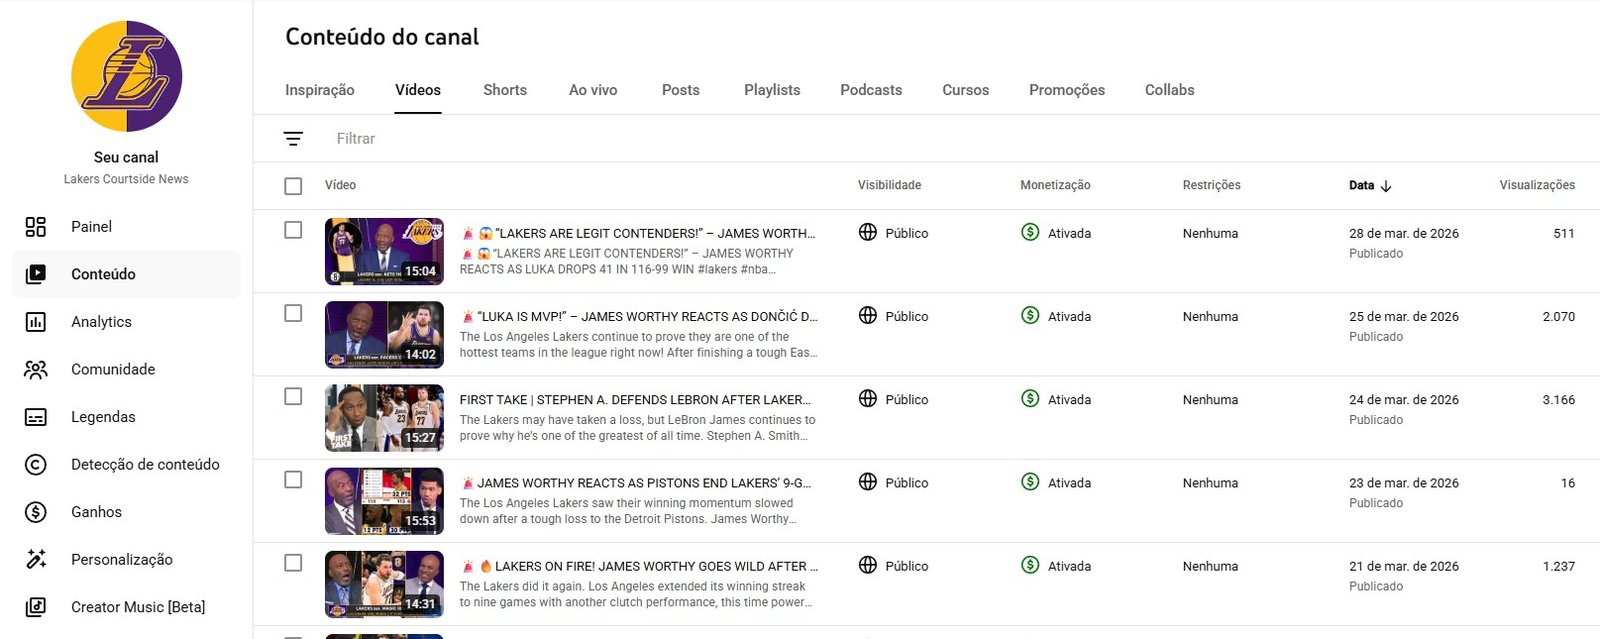Image resolution: width=1600 pixels, height=639 pixels.
Task: Click the Creator Music [Beta] label
Action: tap(138, 607)
